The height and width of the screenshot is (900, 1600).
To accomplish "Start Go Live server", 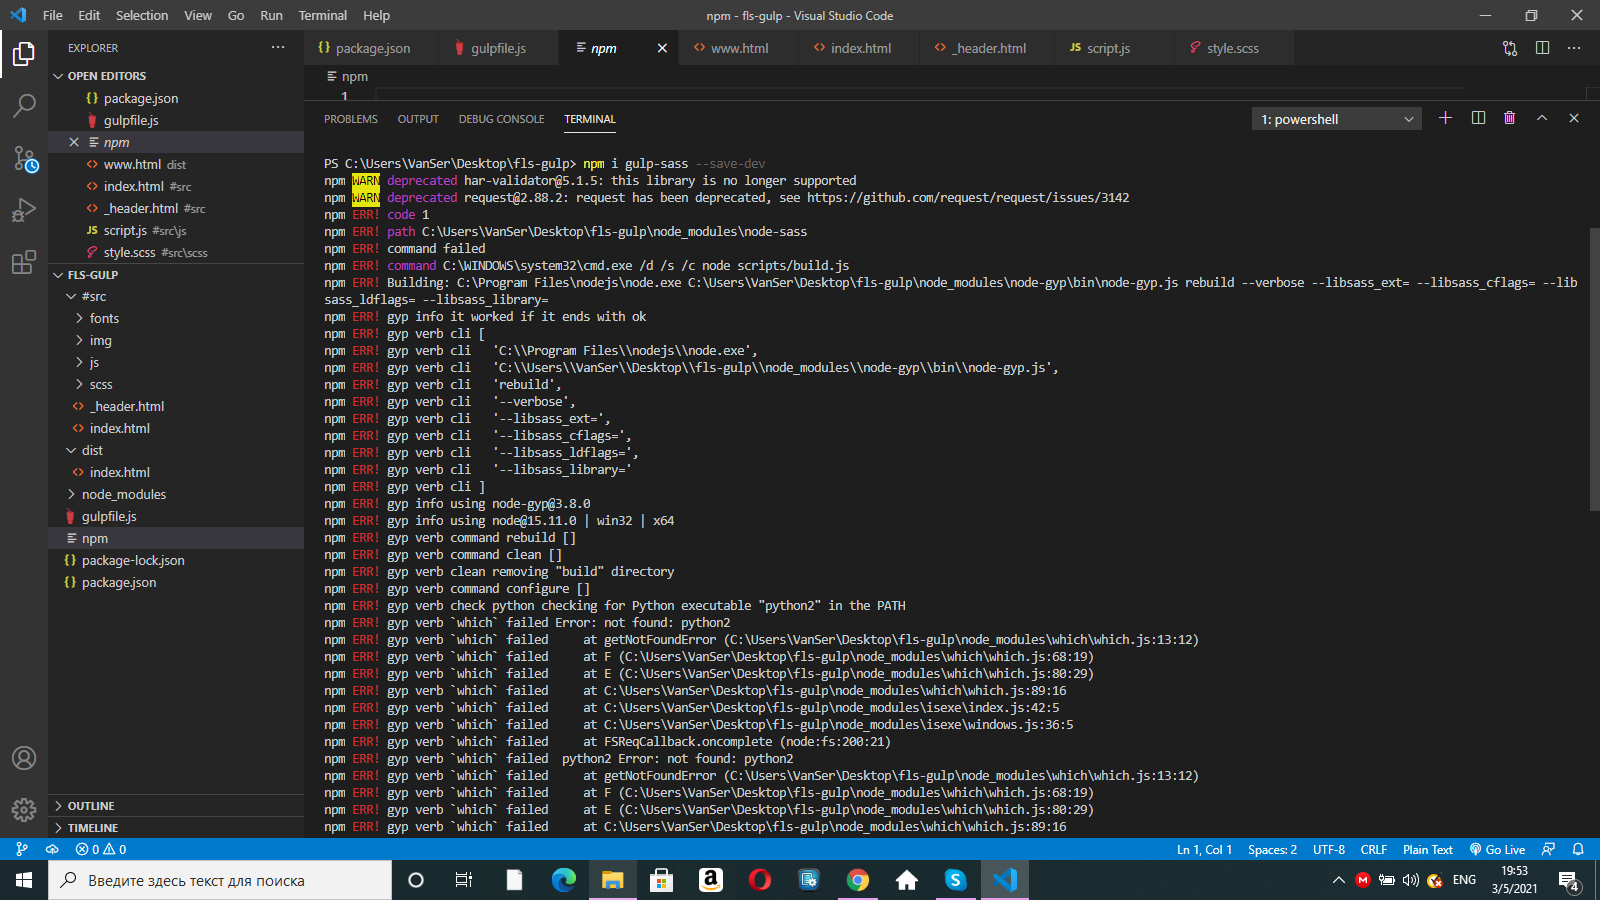I will pos(1497,849).
